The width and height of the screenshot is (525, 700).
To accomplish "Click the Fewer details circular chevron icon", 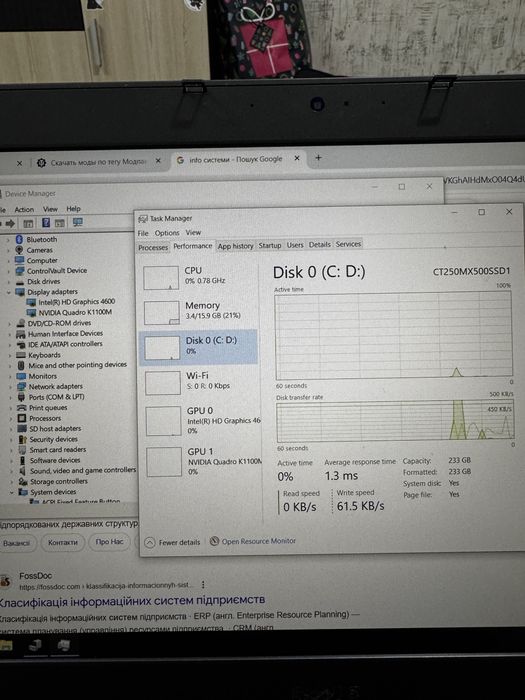I will (x=150, y=542).
